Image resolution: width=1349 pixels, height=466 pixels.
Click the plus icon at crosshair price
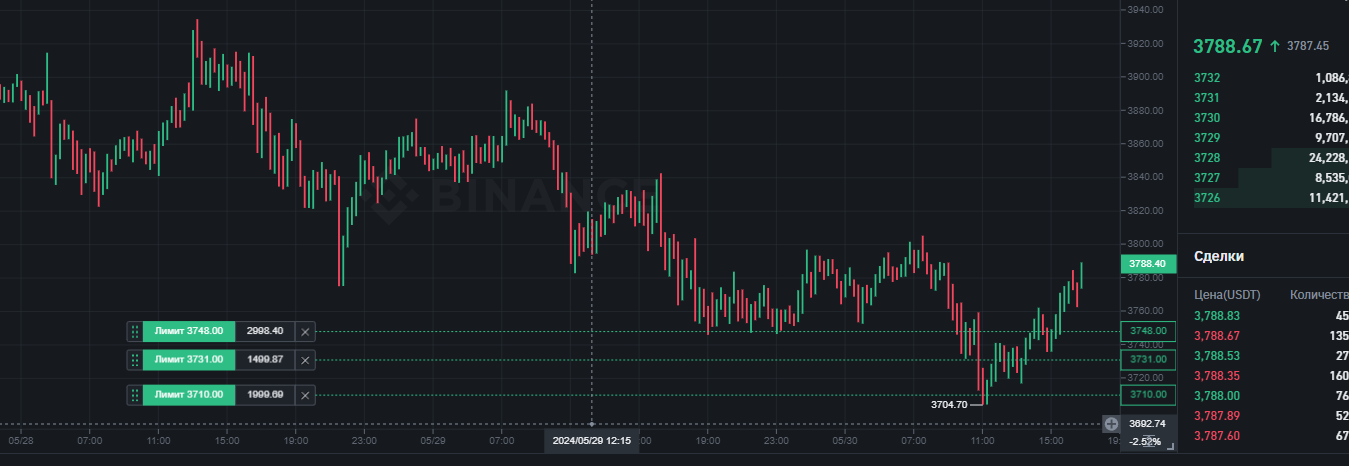click(1111, 424)
